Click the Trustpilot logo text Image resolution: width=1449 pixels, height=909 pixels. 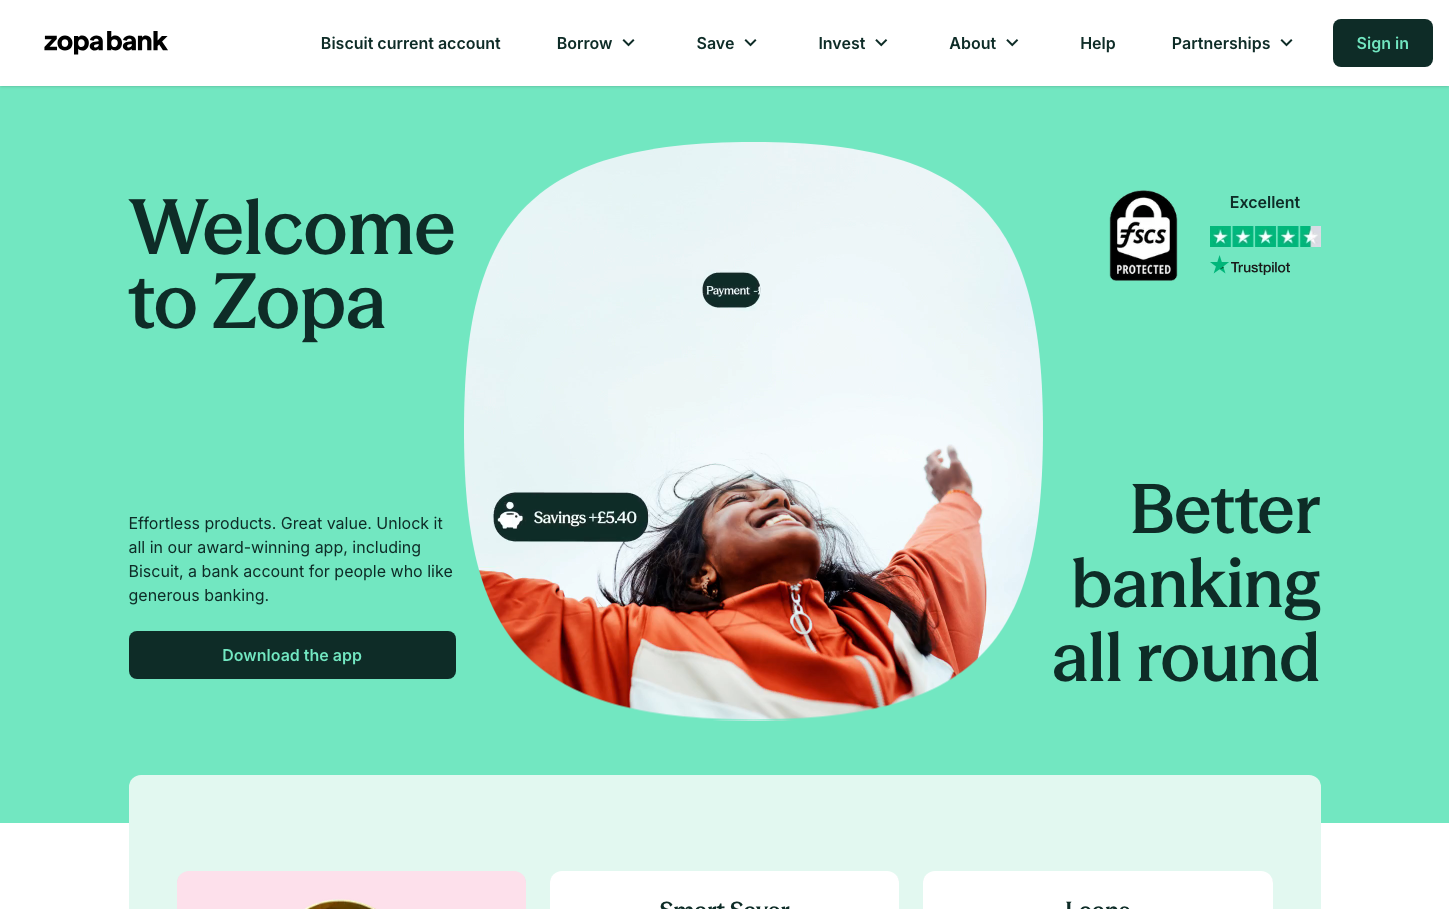[1250, 266]
